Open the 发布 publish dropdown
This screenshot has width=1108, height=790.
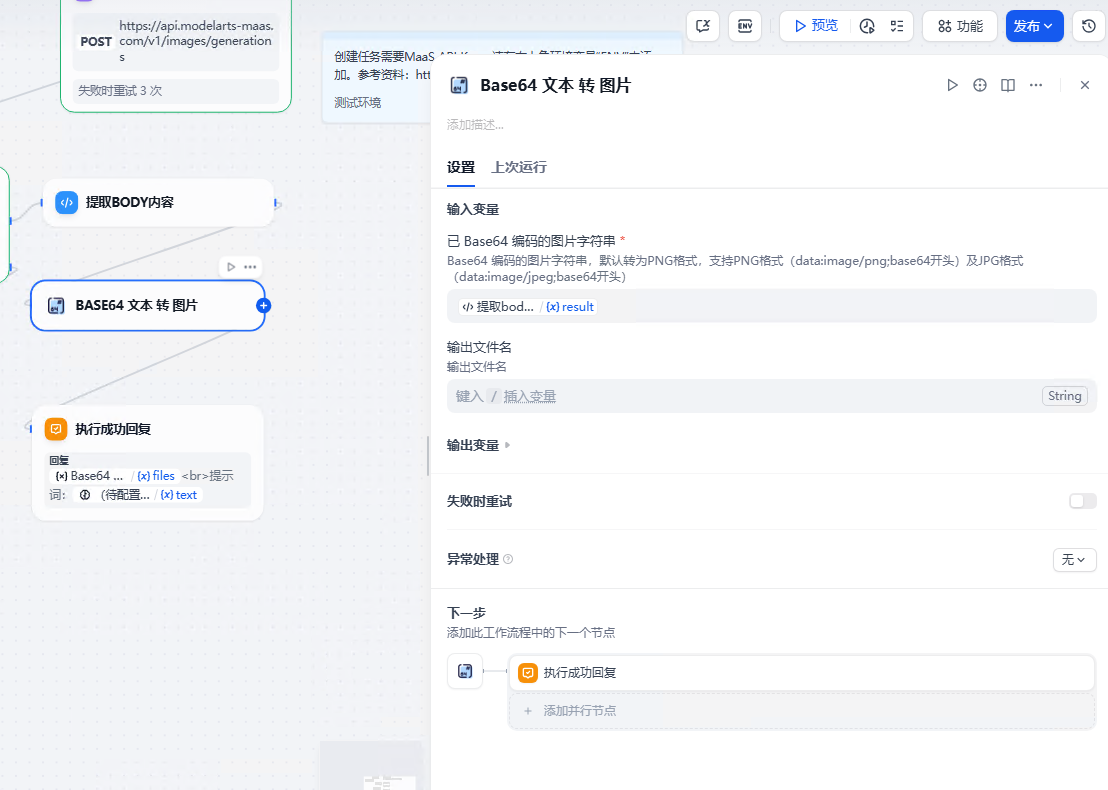[1034, 26]
